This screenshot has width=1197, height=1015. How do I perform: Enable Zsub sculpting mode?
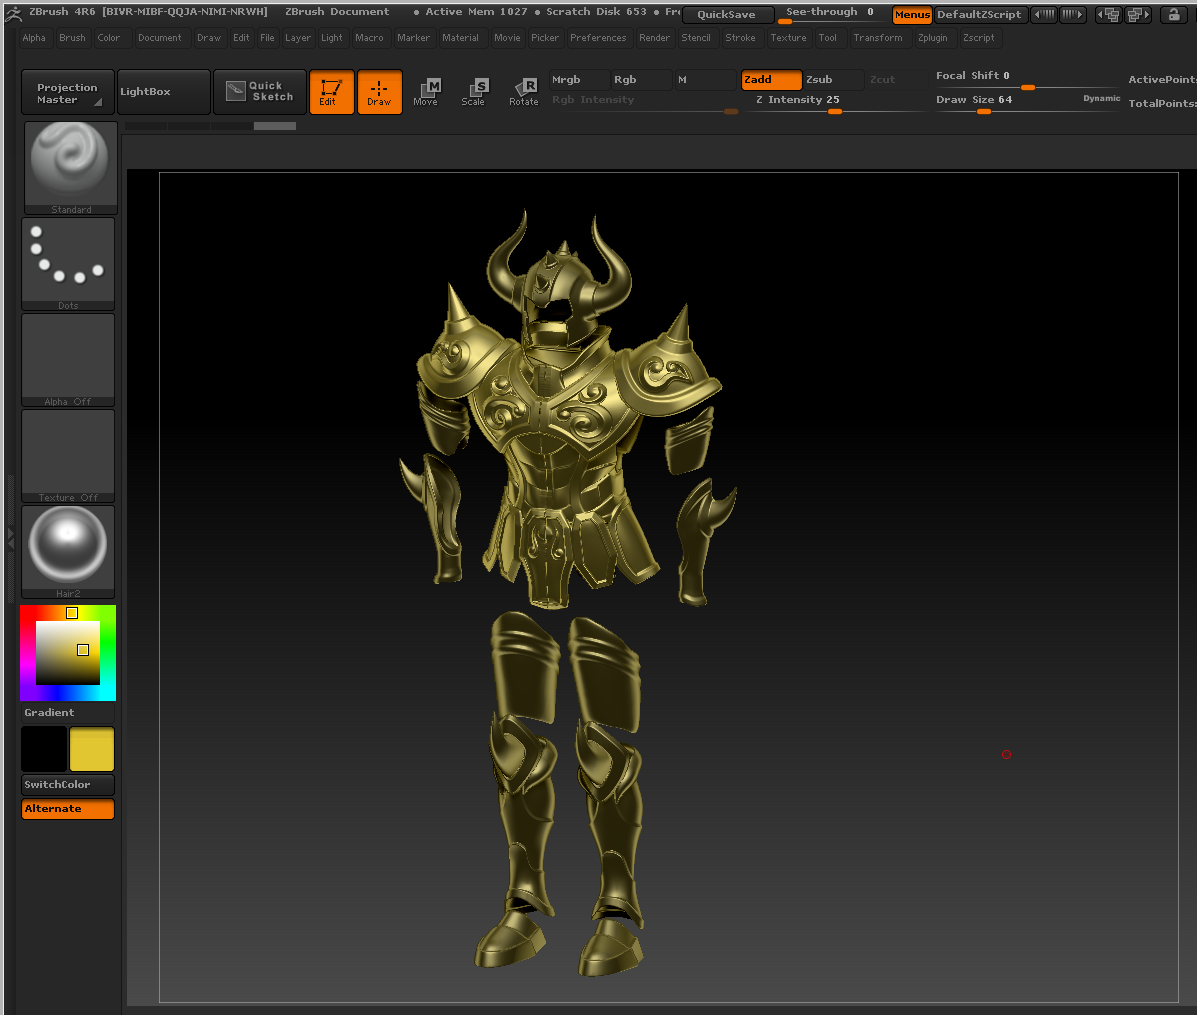point(834,79)
